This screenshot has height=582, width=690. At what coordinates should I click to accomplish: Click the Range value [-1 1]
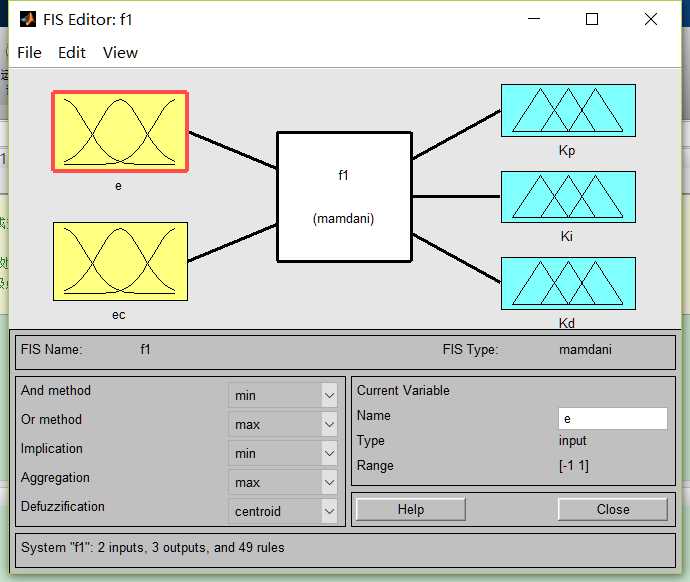coord(574,465)
